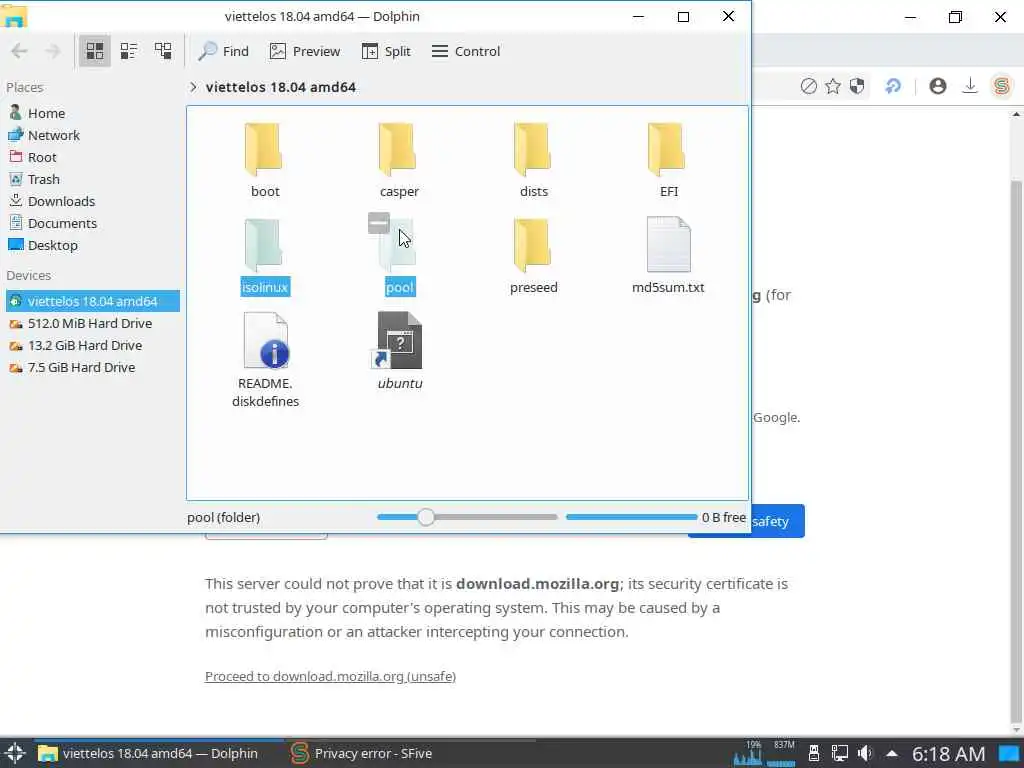Open the network connection tray icon
This screenshot has width=1024, height=768.
[840, 753]
